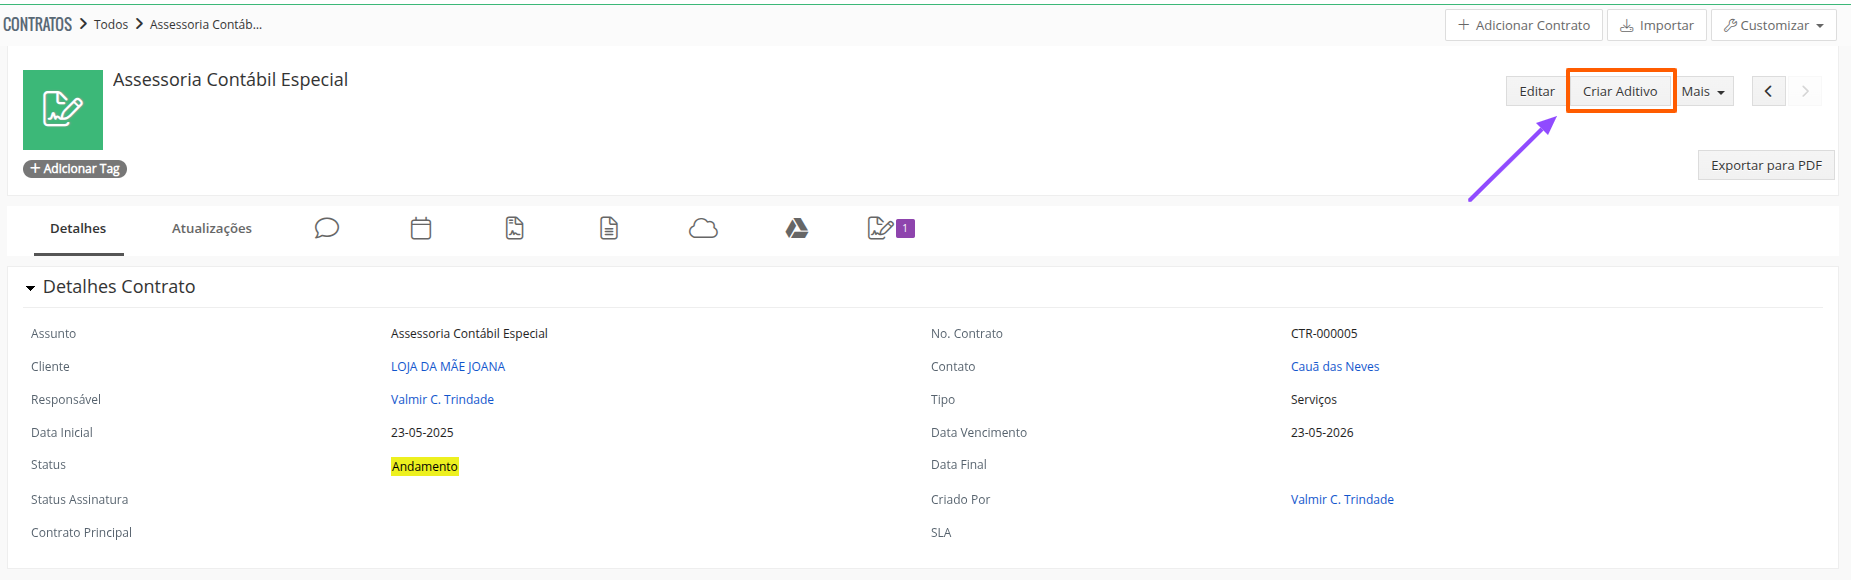The height and width of the screenshot is (580, 1851).
Task: Click the green contract record icon
Action: (63, 110)
